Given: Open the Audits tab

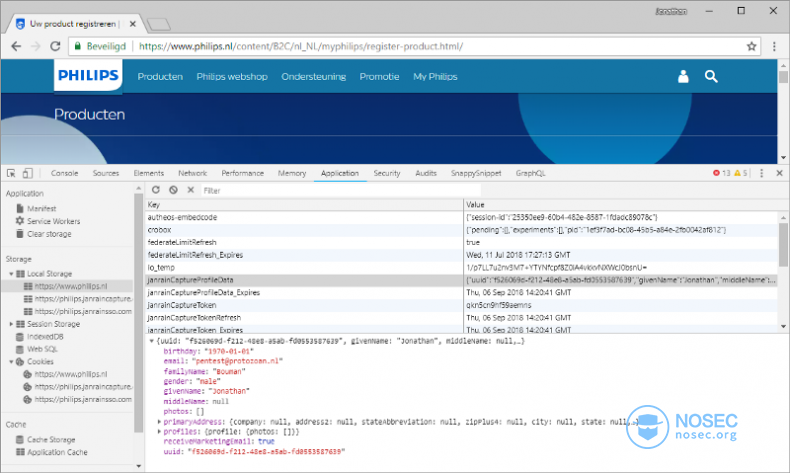Looking at the screenshot, I should point(426,173).
